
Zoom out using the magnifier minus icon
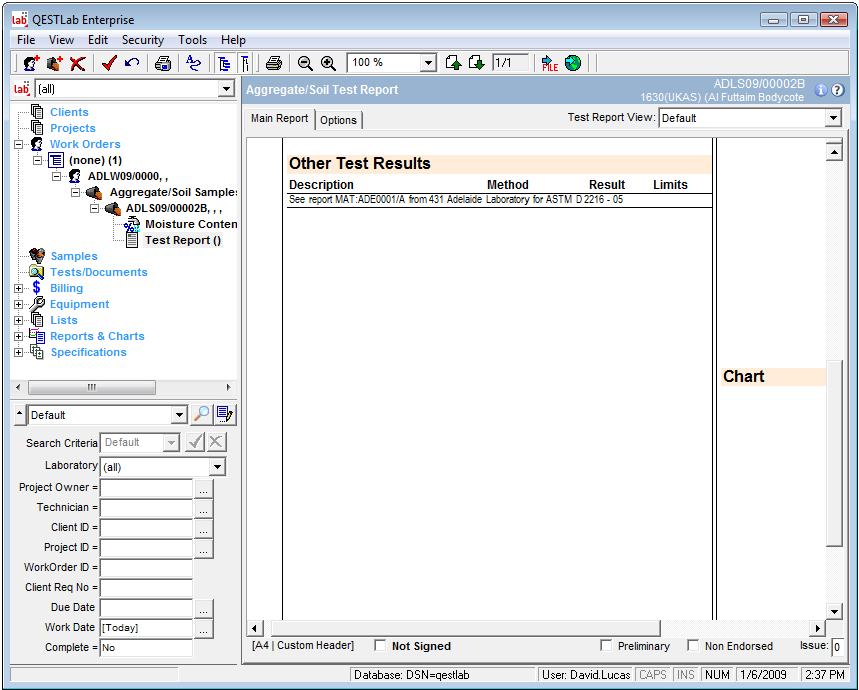305,63
